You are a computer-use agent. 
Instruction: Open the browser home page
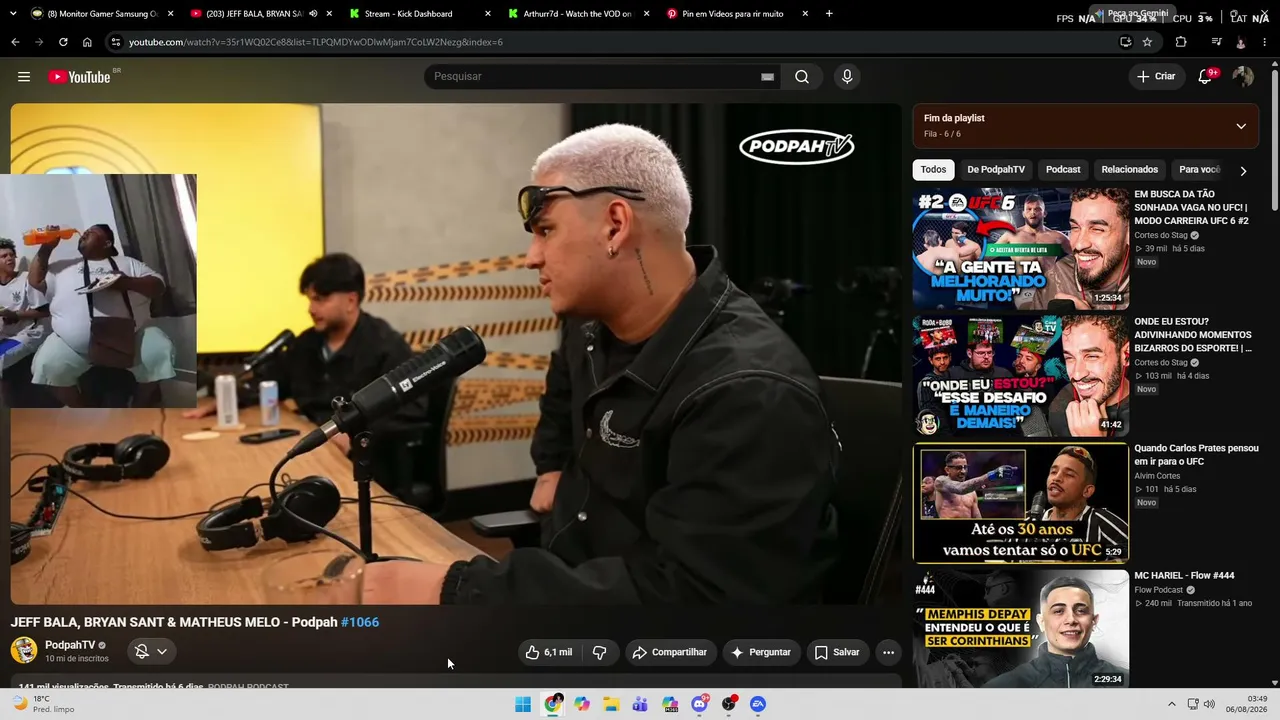point(87,42)
